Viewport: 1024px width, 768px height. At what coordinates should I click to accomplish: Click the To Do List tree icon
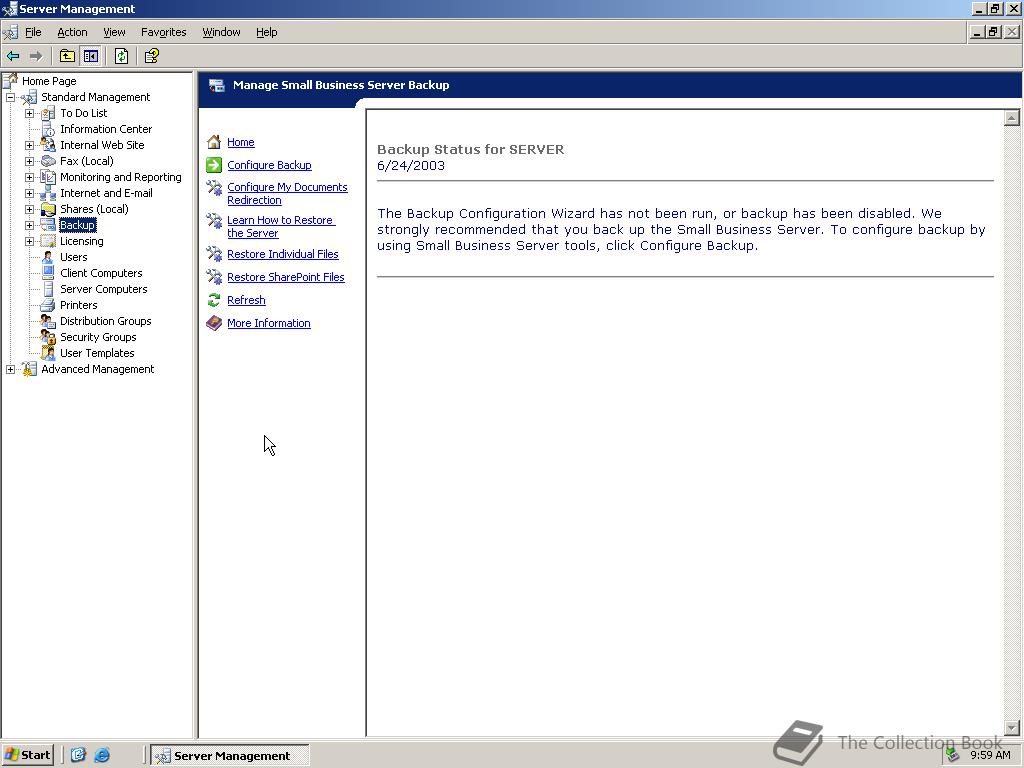click(48, 114)
